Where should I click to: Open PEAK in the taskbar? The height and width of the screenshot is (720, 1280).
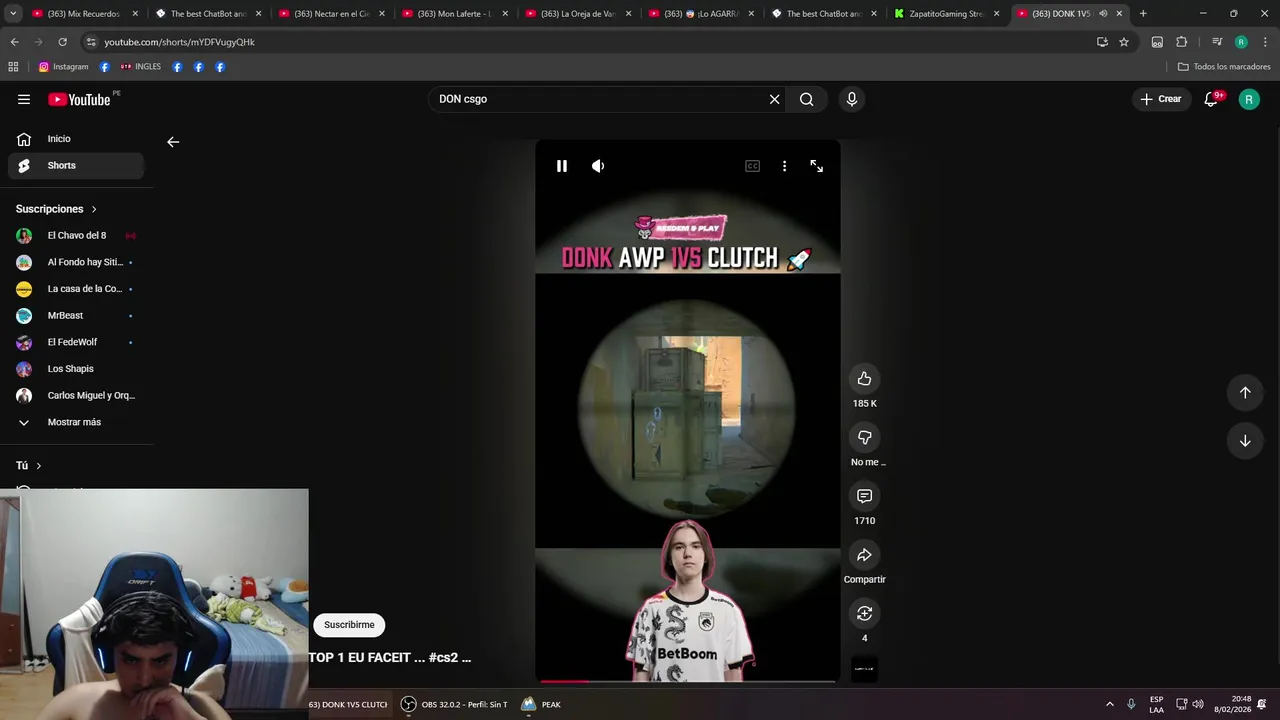click(x=540, y=704)
